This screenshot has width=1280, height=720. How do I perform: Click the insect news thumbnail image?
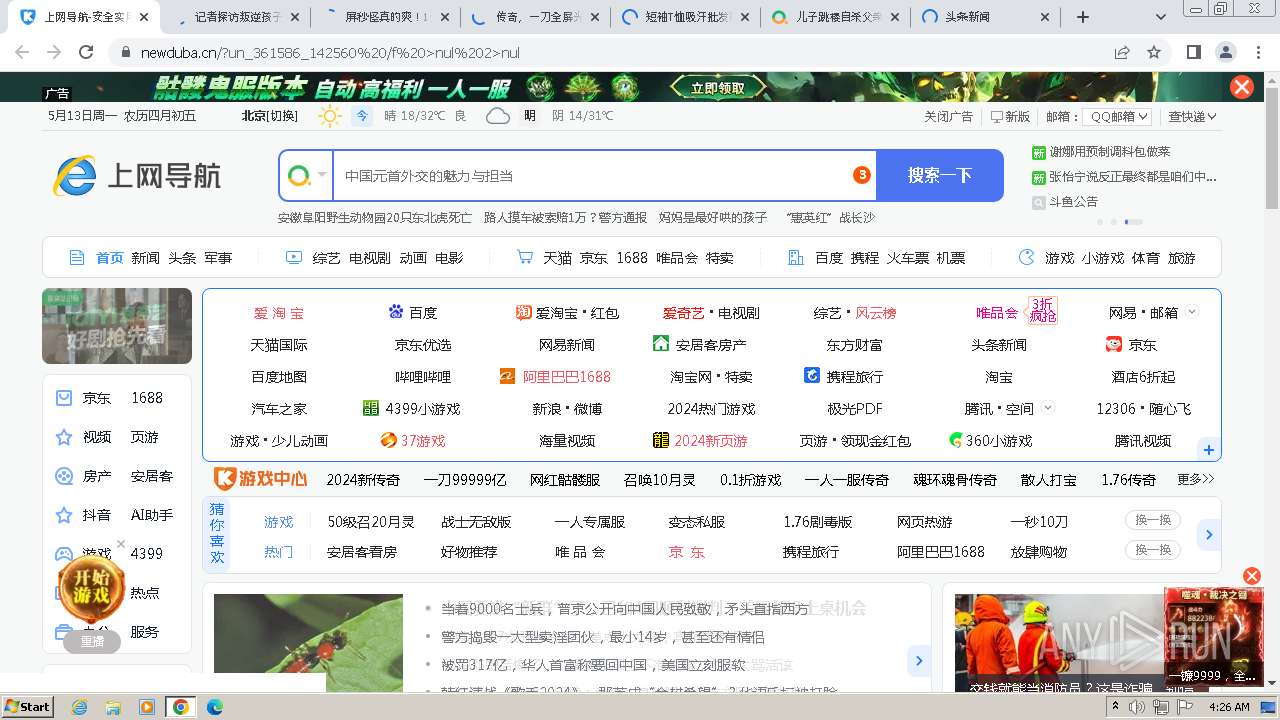(x=308, y=642)
